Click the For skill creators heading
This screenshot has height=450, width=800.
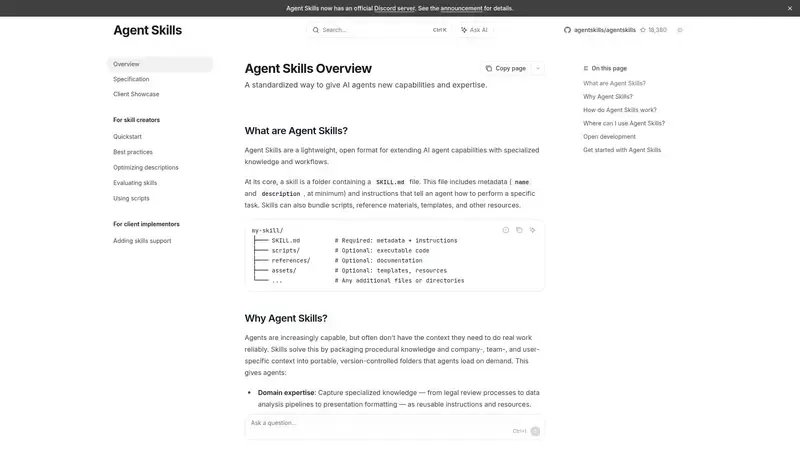[x=136, y=120]
